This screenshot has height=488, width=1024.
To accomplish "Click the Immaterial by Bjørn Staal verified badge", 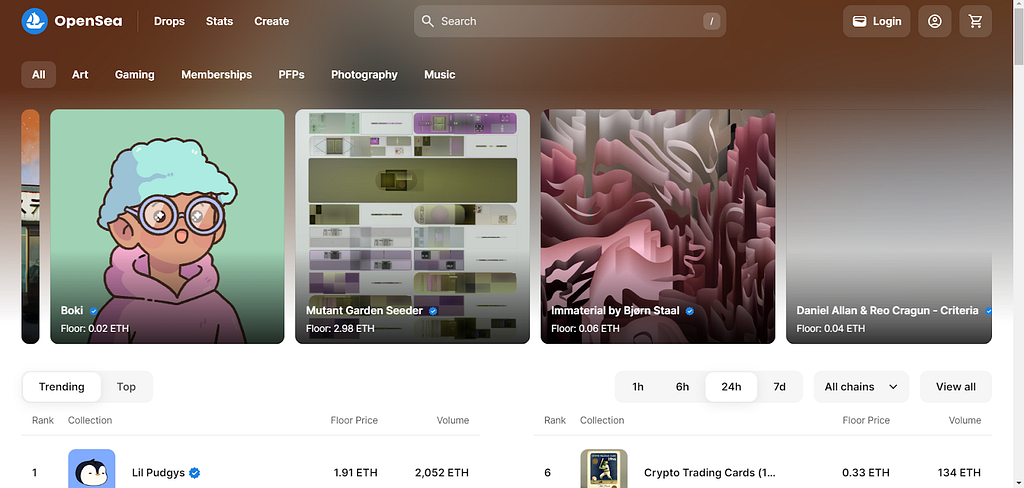I will point(690,311).
